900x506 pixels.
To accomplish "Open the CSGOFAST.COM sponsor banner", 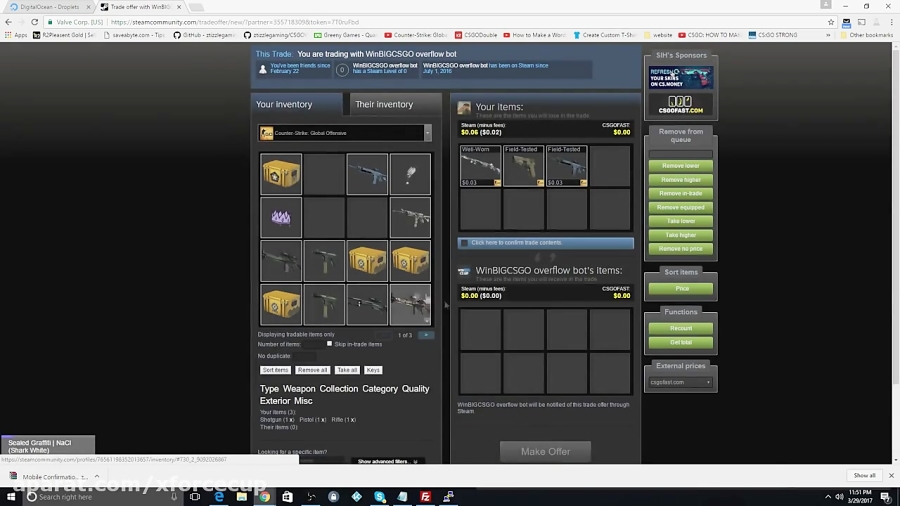I will click(x=681, y=104).
